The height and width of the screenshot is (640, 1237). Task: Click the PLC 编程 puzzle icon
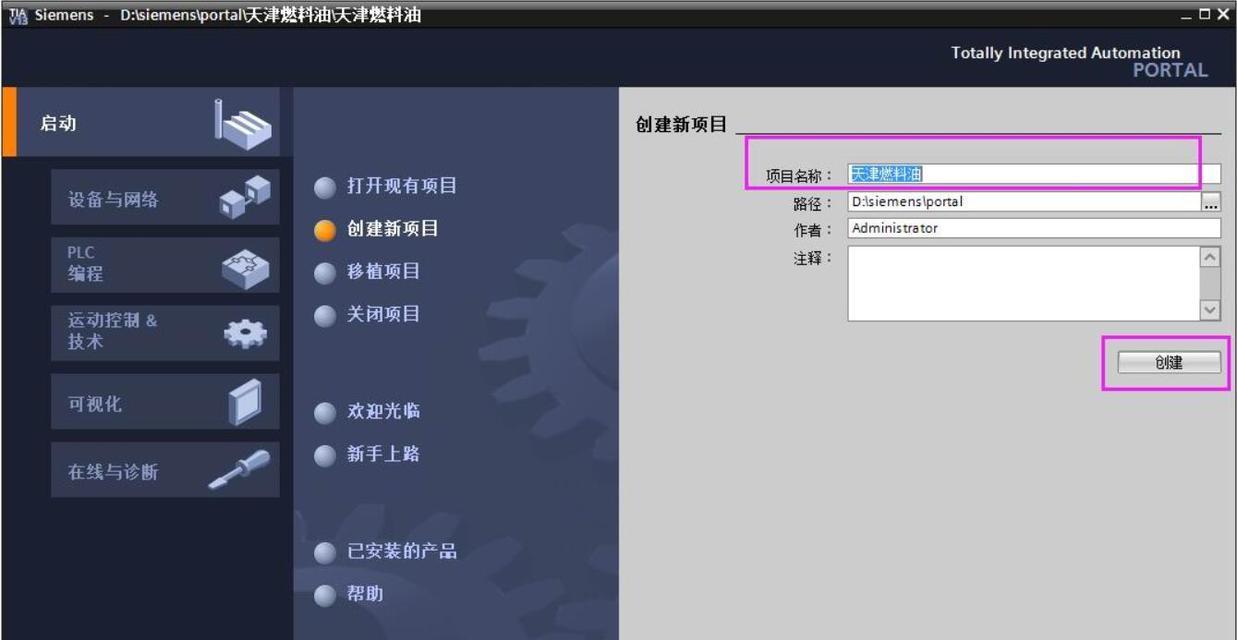(245, 267)
